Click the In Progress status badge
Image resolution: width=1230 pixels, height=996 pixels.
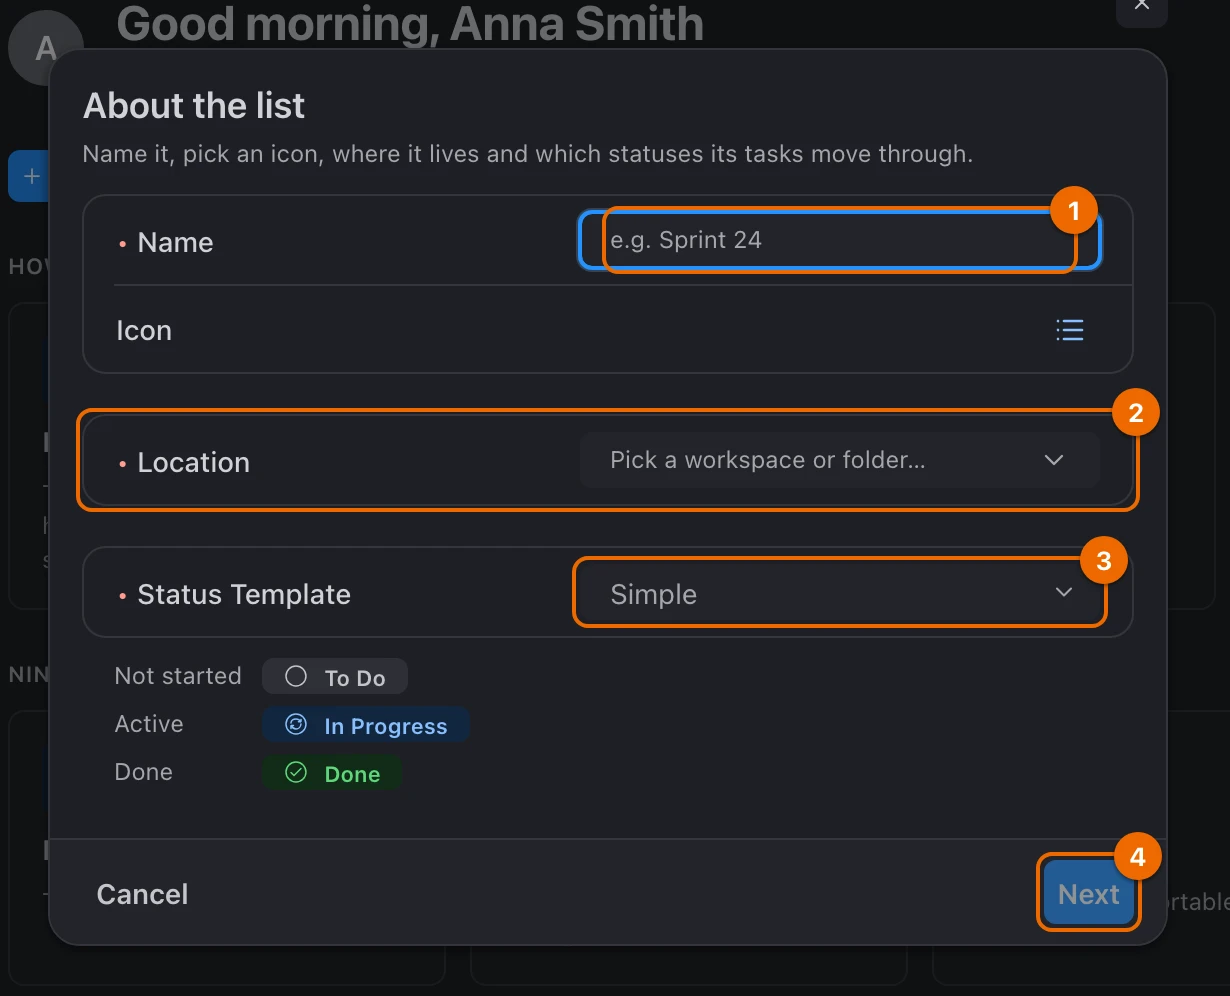coord(366,725)
